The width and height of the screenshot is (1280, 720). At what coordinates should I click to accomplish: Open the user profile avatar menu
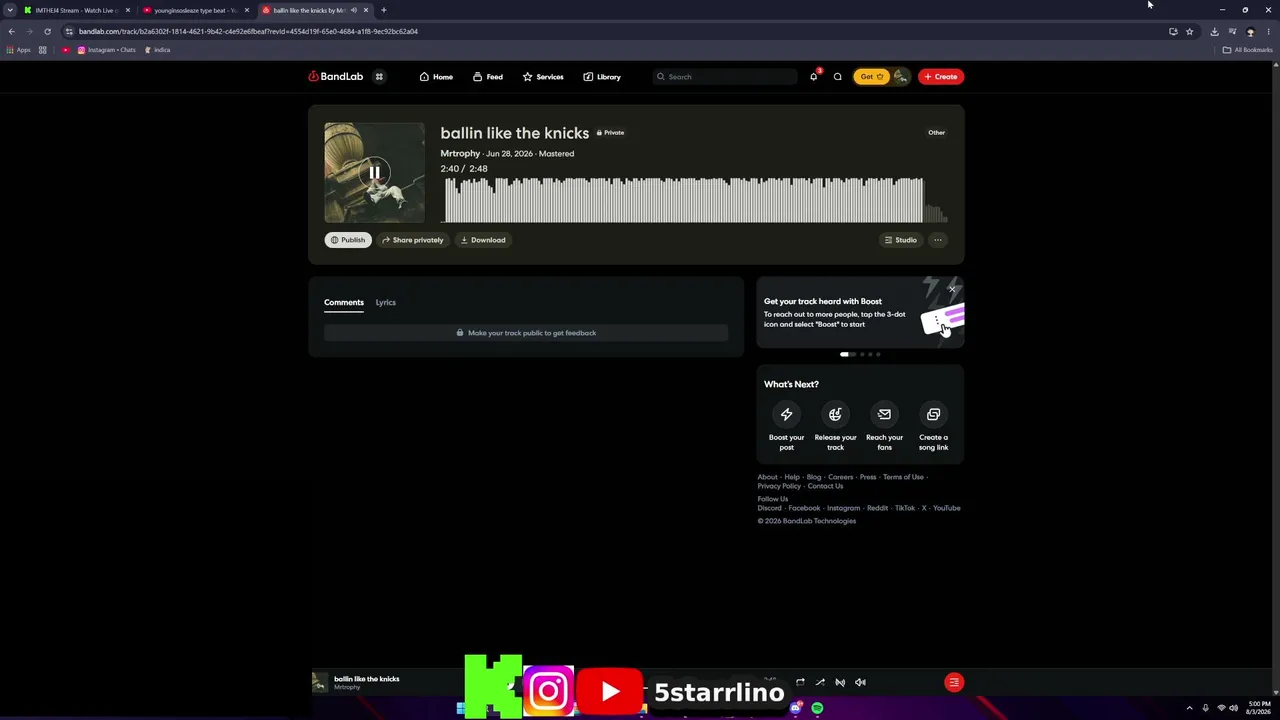[900, 77]
